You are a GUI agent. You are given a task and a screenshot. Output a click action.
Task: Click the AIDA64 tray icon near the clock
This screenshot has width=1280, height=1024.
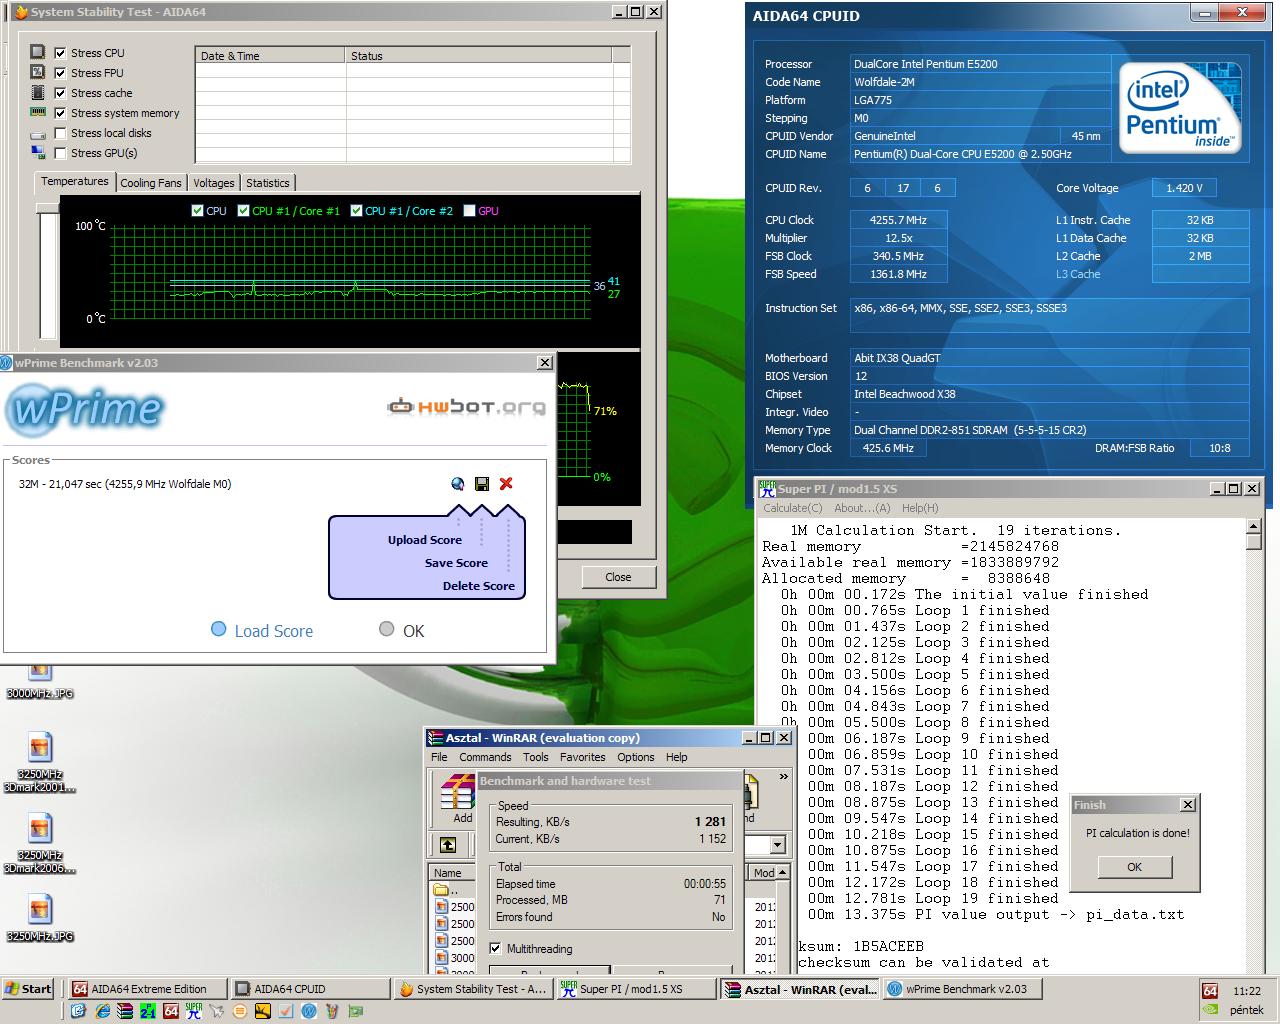[x=1210, y=991]
